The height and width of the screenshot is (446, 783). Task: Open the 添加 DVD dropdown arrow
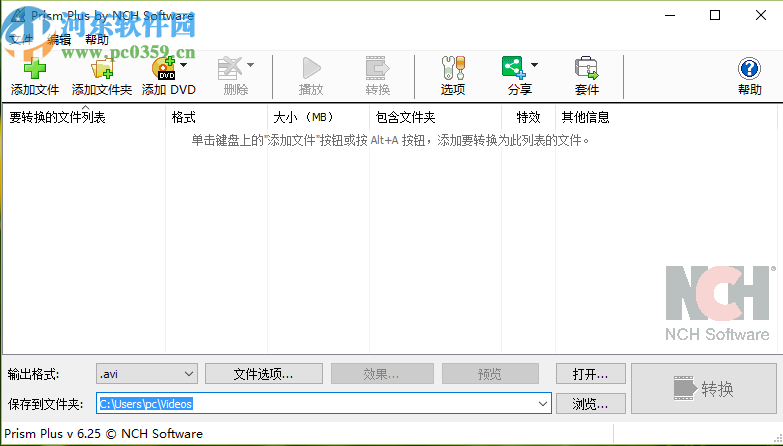(183, 65)
